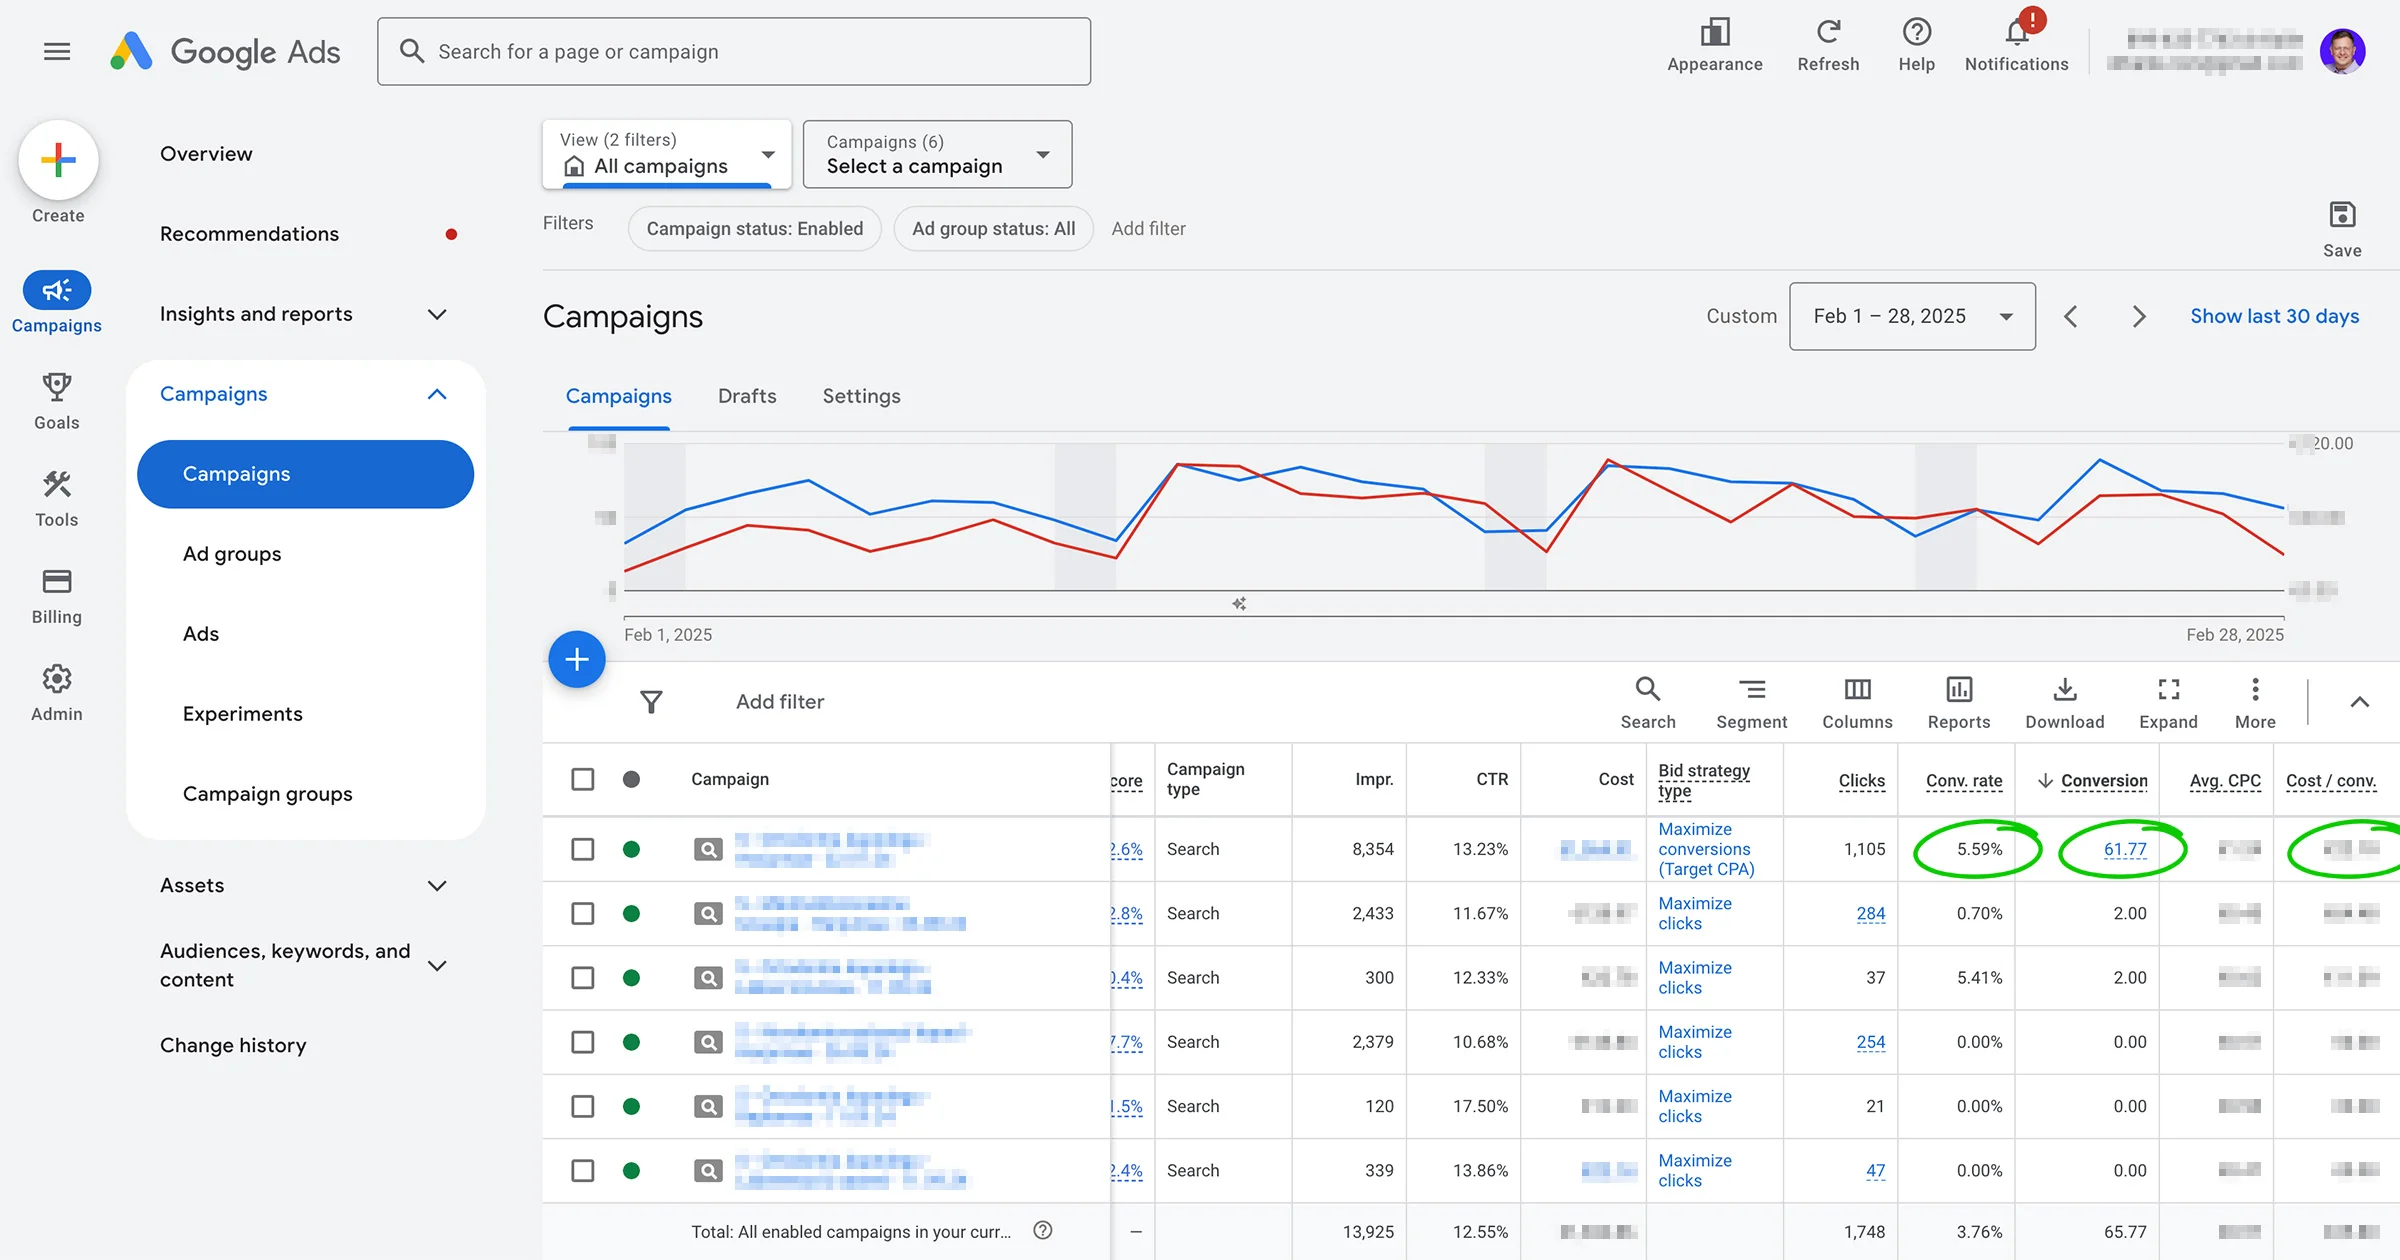Image resolution: width=2400 pixels, height=1260 pixels.
Task: Click Show last 30 days link
Action: (x=2274, y=316)
